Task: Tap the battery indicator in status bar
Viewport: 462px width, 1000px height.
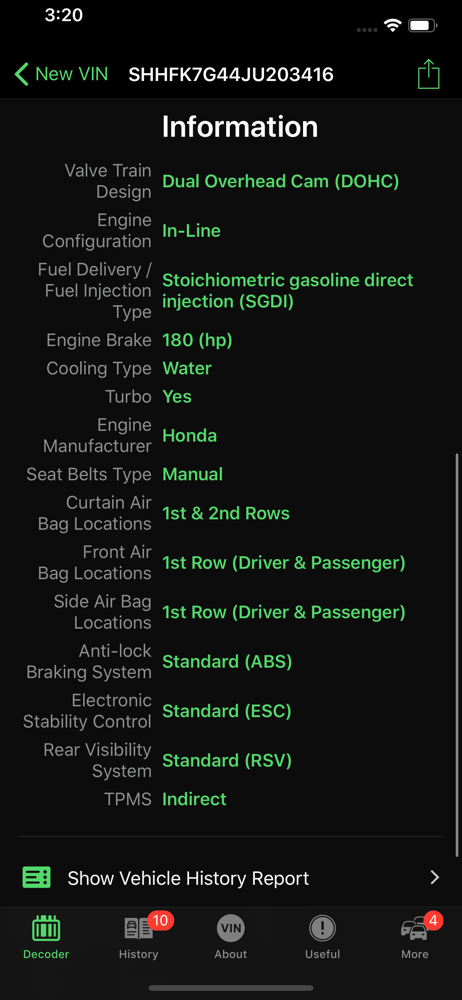Action: (x=422, y=26)
